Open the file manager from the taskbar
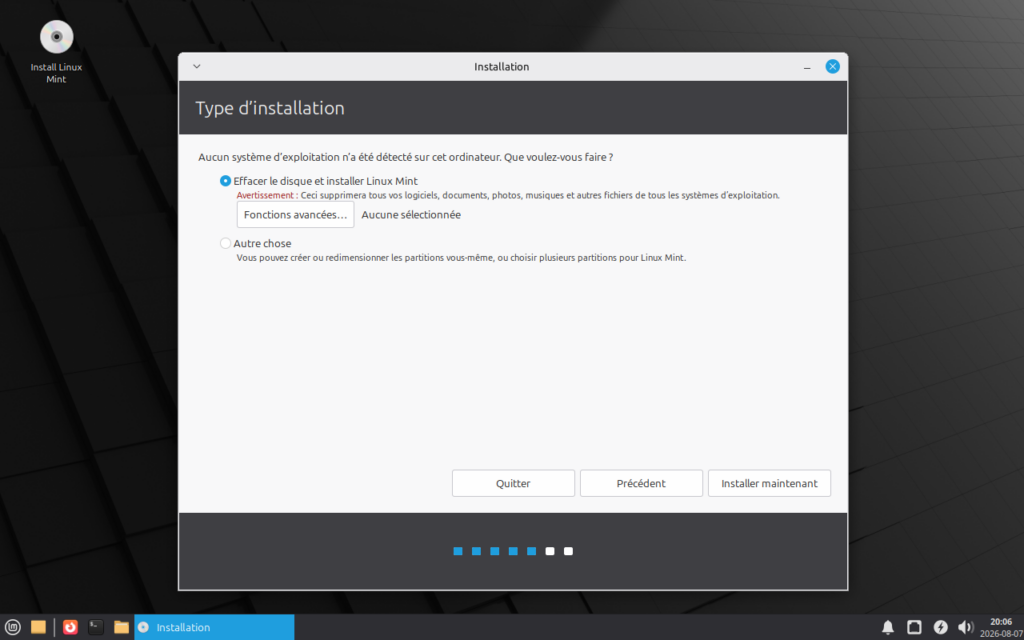The height and width of the screenshot is (640, 1024). coord(121,627)
